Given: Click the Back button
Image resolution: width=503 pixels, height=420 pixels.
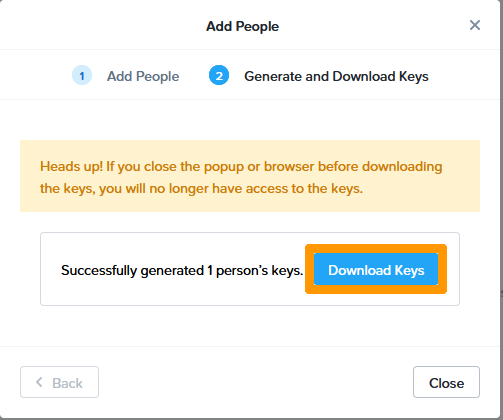Looking at the screenshot, I should point(59,382).
